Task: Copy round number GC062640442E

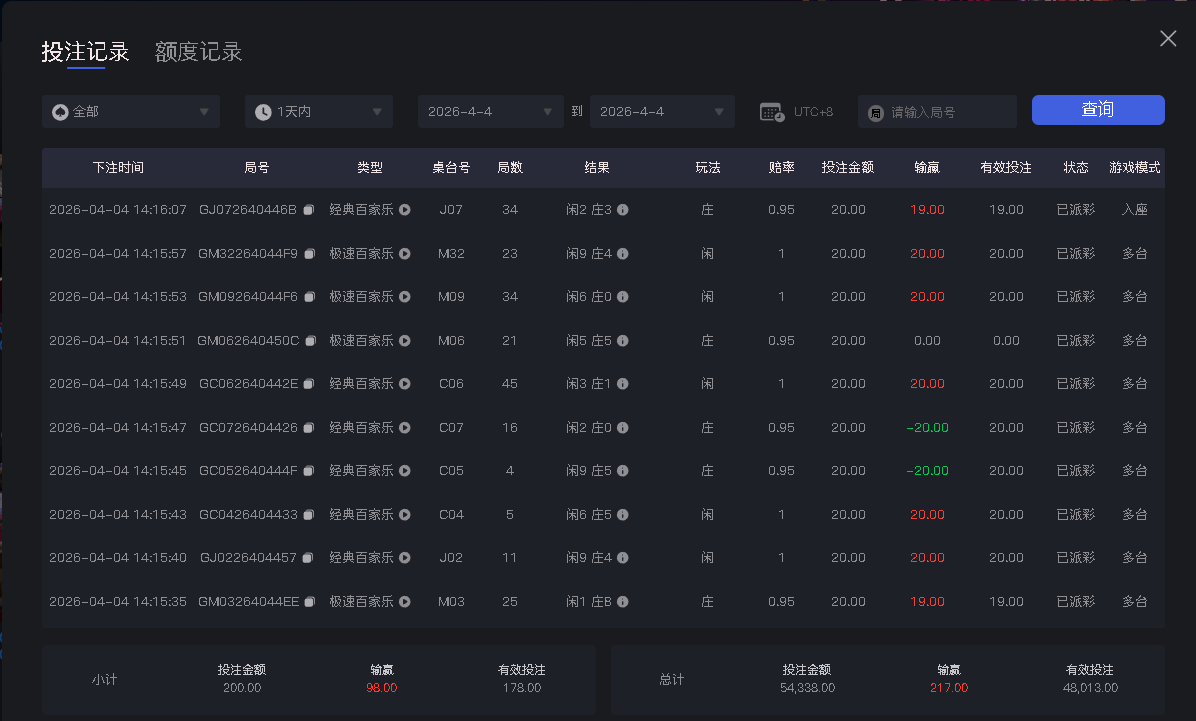Action: coord(309,384)
